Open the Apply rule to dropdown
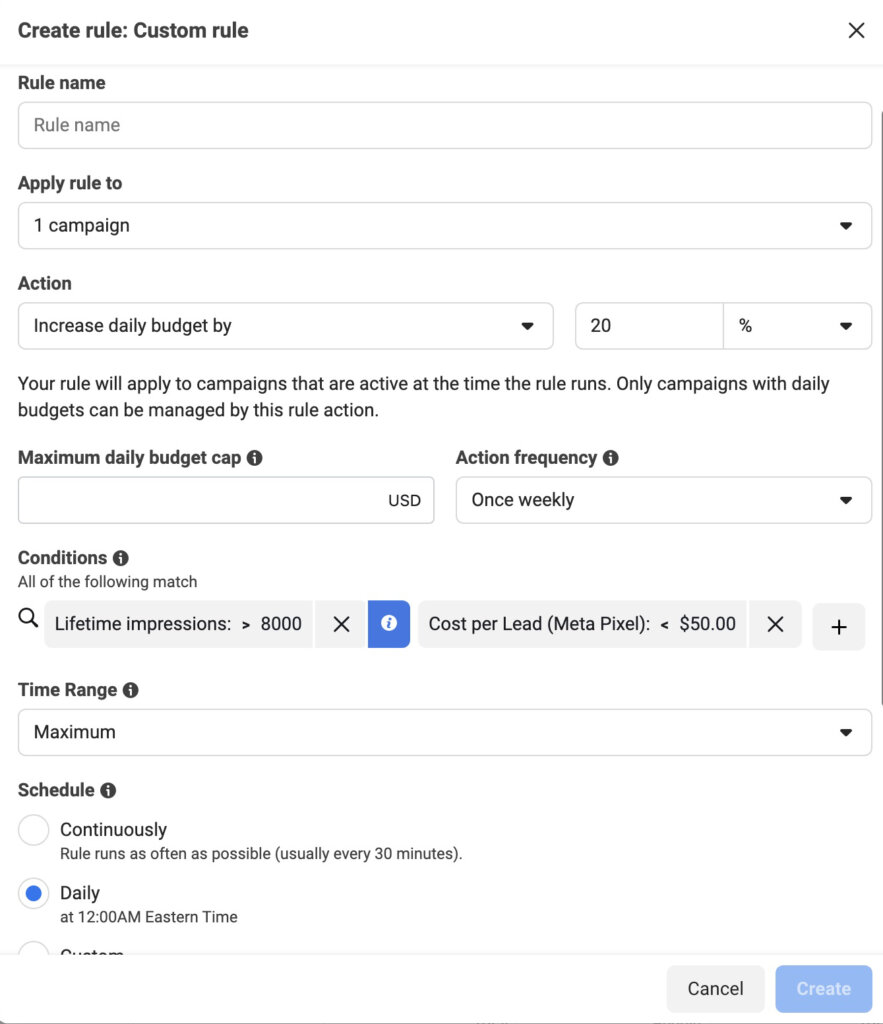Image resolution: width=883 pixels, height=1024 pixels. 444,225
